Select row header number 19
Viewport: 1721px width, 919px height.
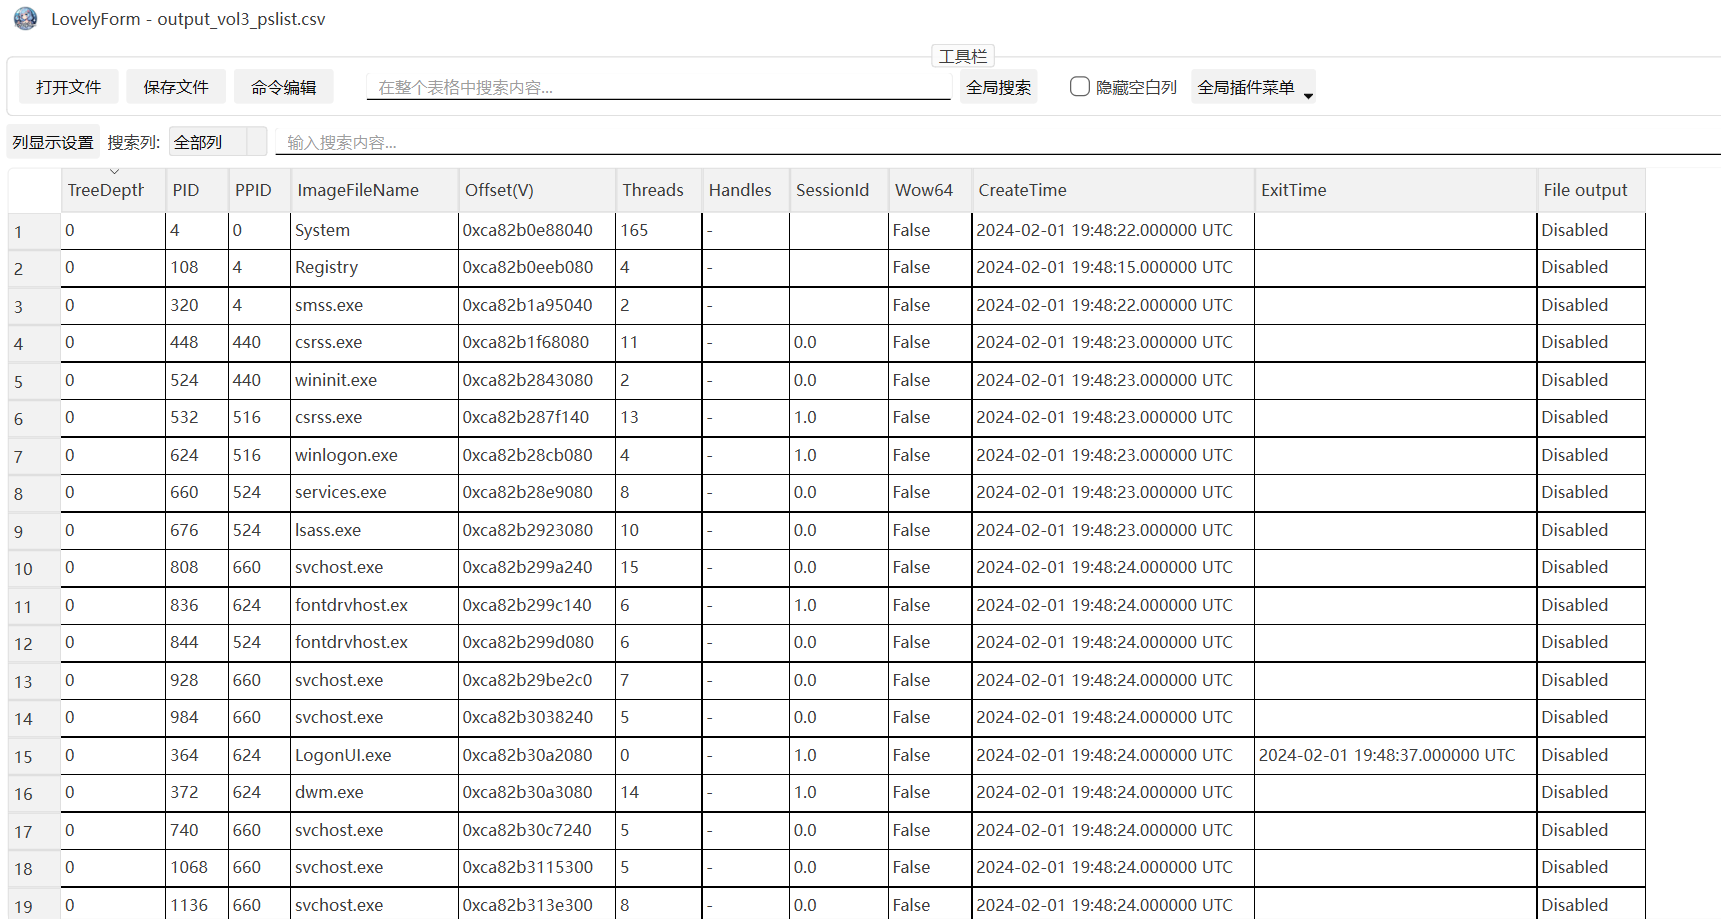tap(34, 906)
